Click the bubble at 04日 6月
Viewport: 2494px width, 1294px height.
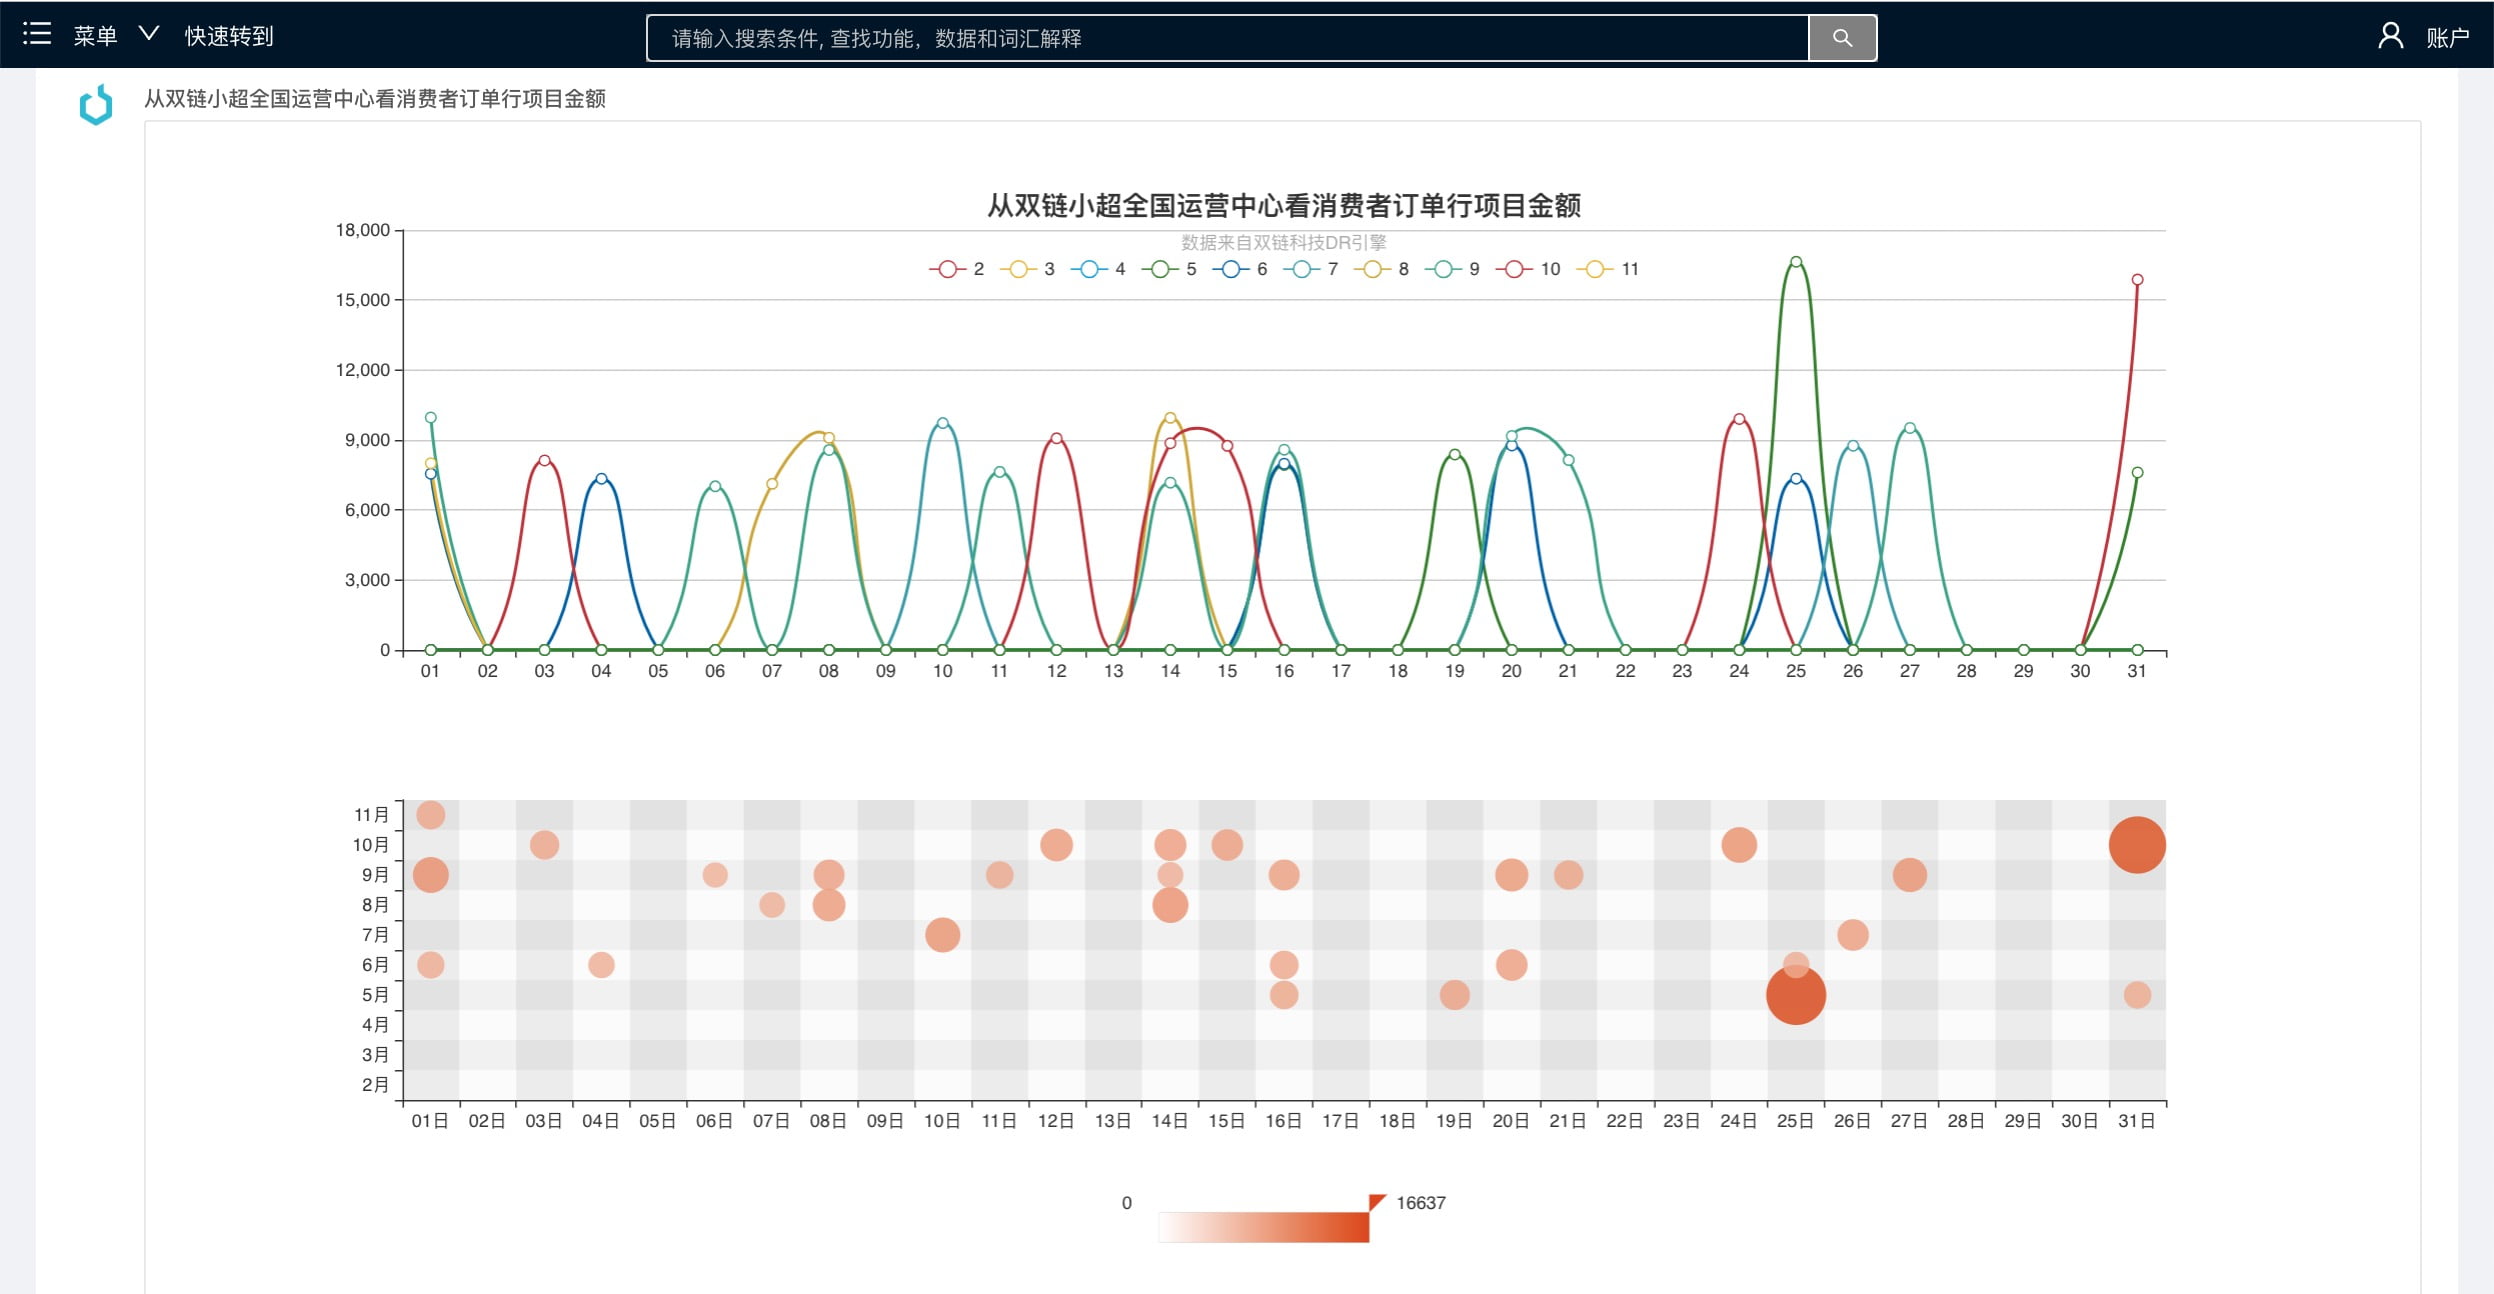pyautogui.click(x=601, y=965)
